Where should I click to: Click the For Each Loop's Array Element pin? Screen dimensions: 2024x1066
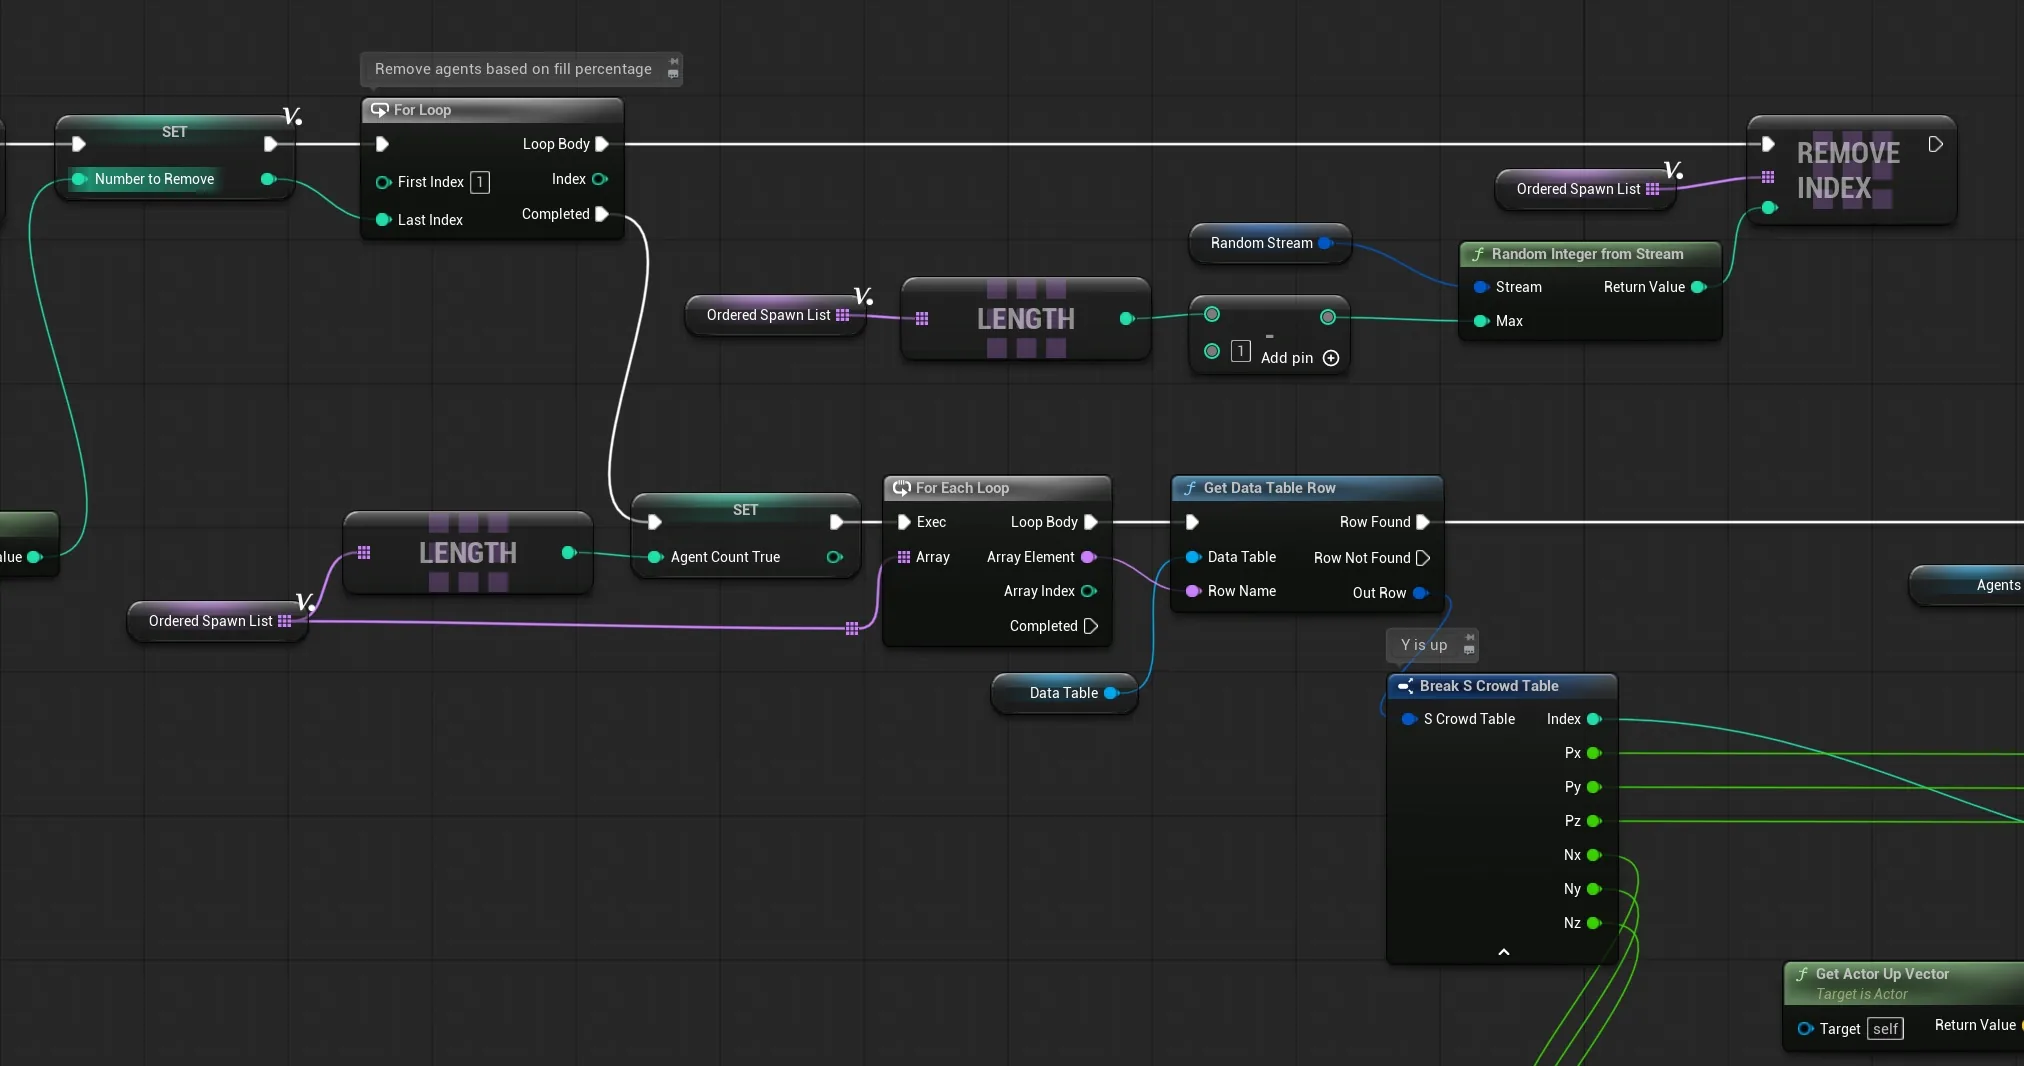tap(1089, 557)
